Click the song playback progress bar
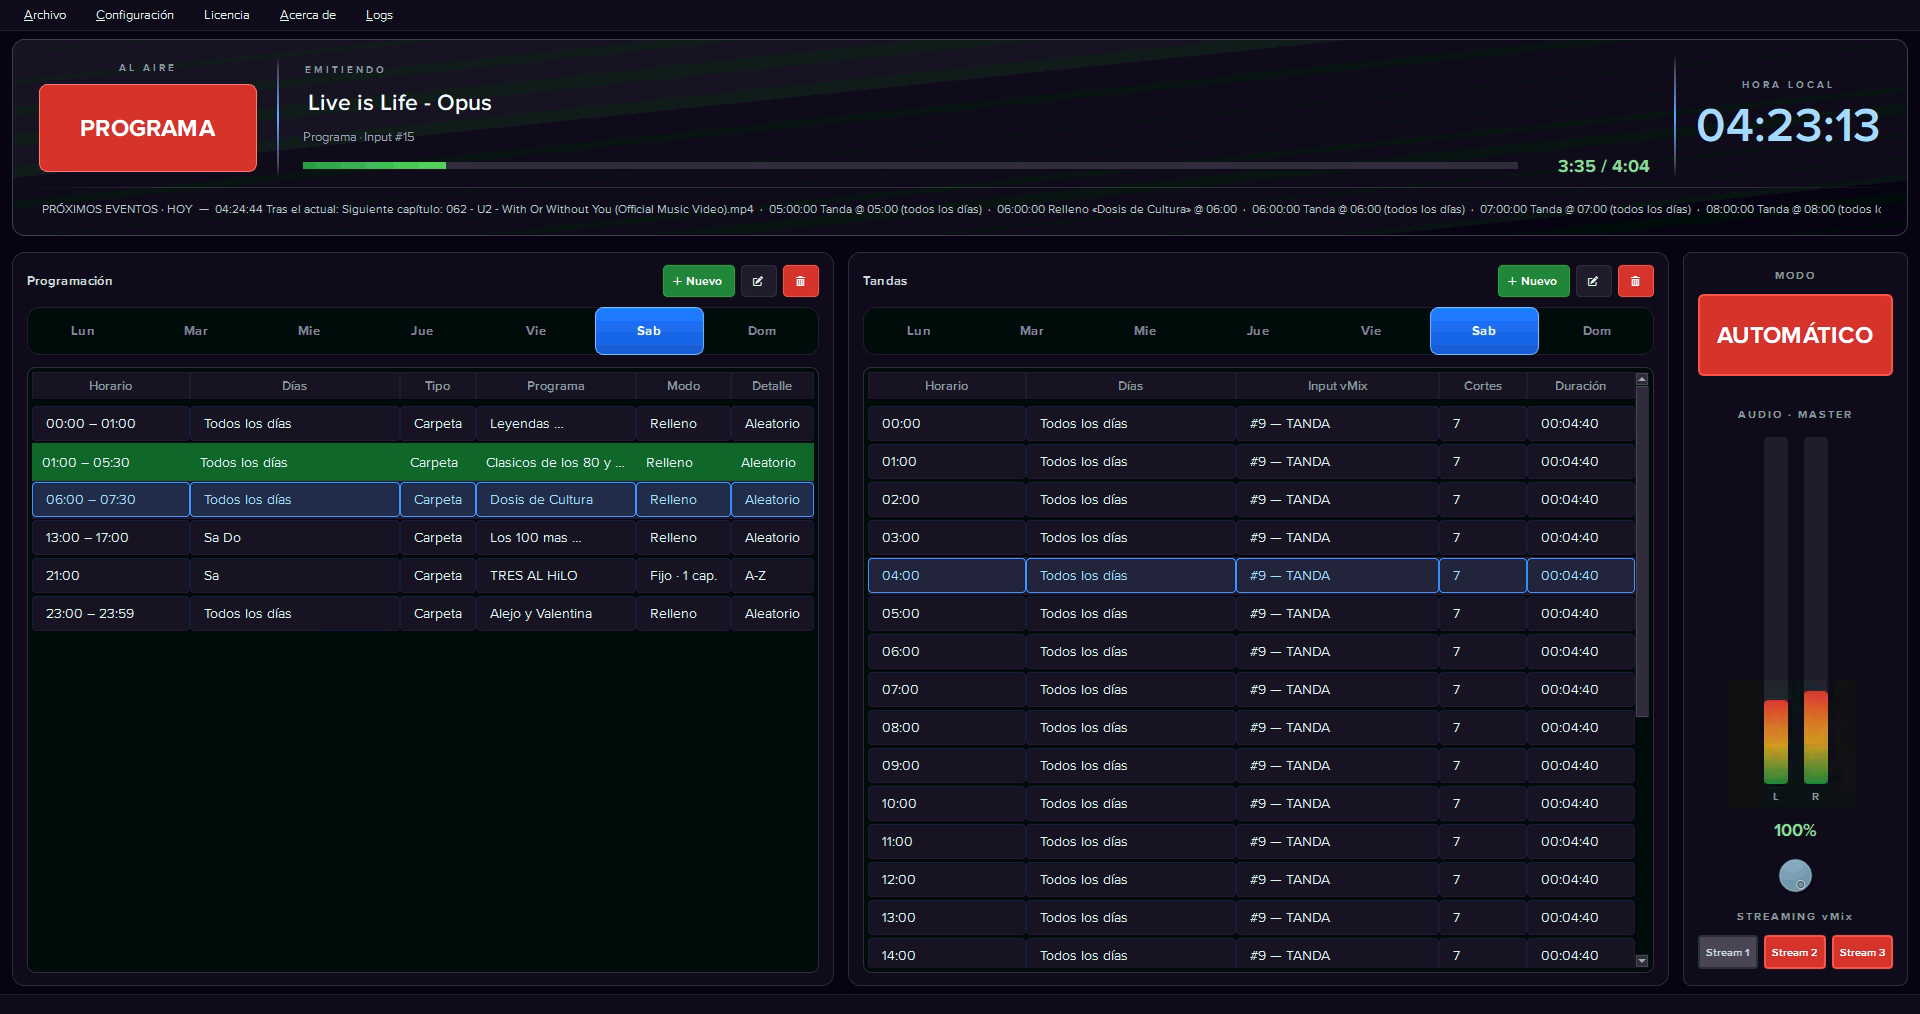This screenshot has height=1014, width=1920. pyautogui.click(x=910, y=165)
